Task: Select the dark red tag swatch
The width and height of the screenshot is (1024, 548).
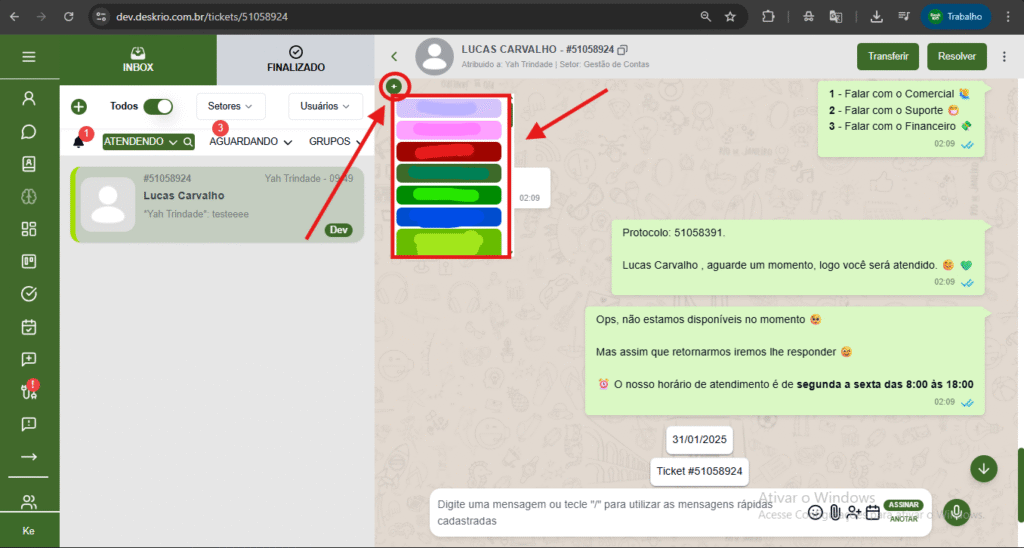Action: pos(448,152)
